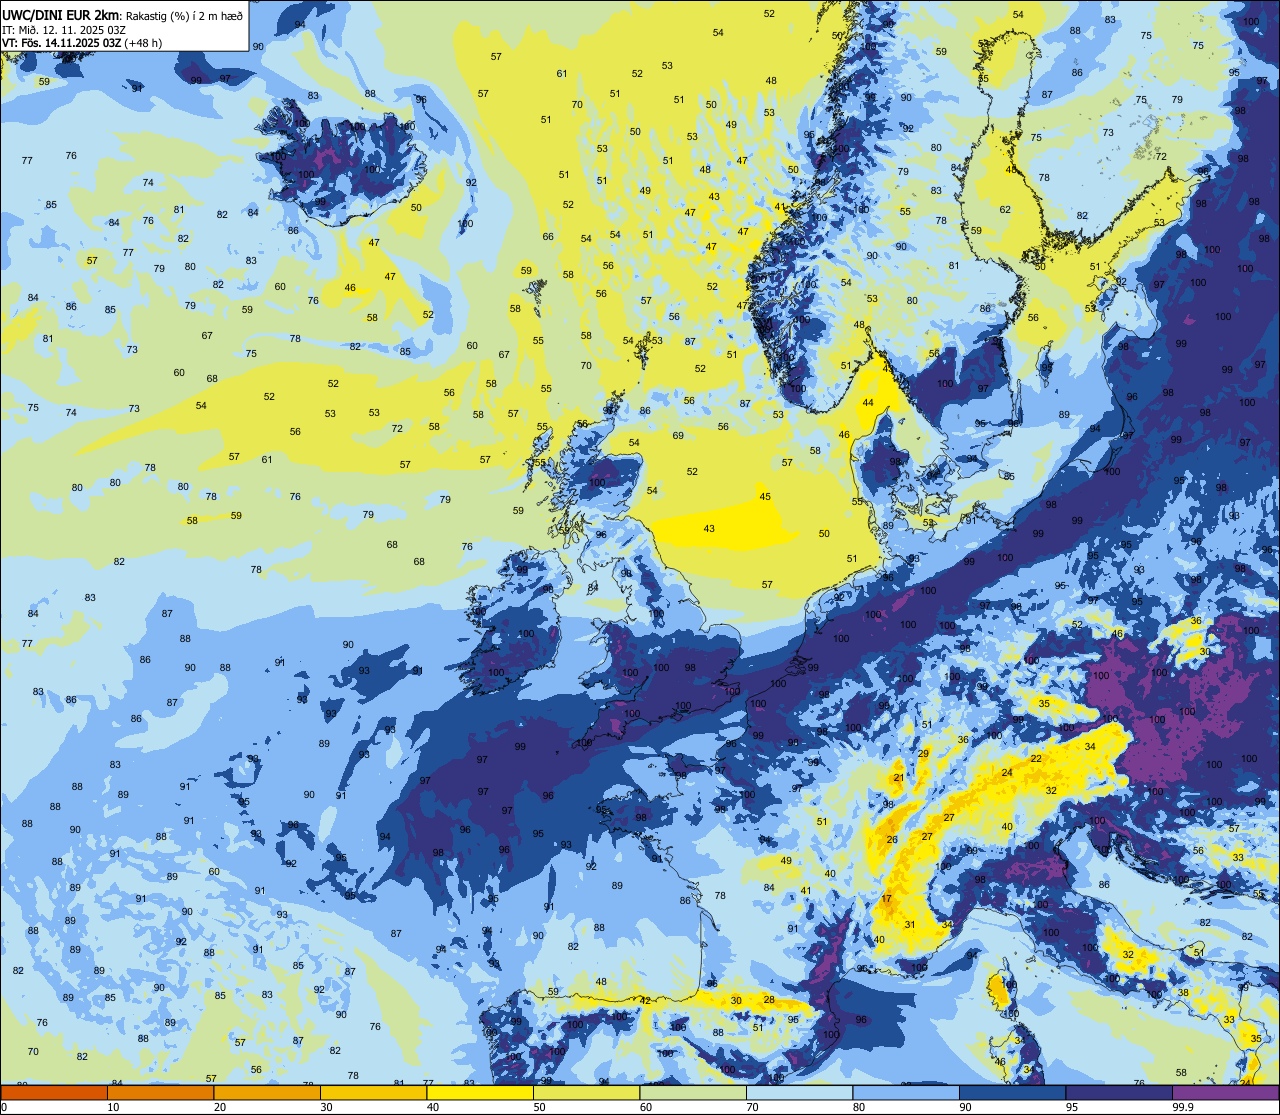The image size is (1280, 1115).
Task: Click the dark orange 0–10 legend swatch
Action: [x=54, y=1093]
